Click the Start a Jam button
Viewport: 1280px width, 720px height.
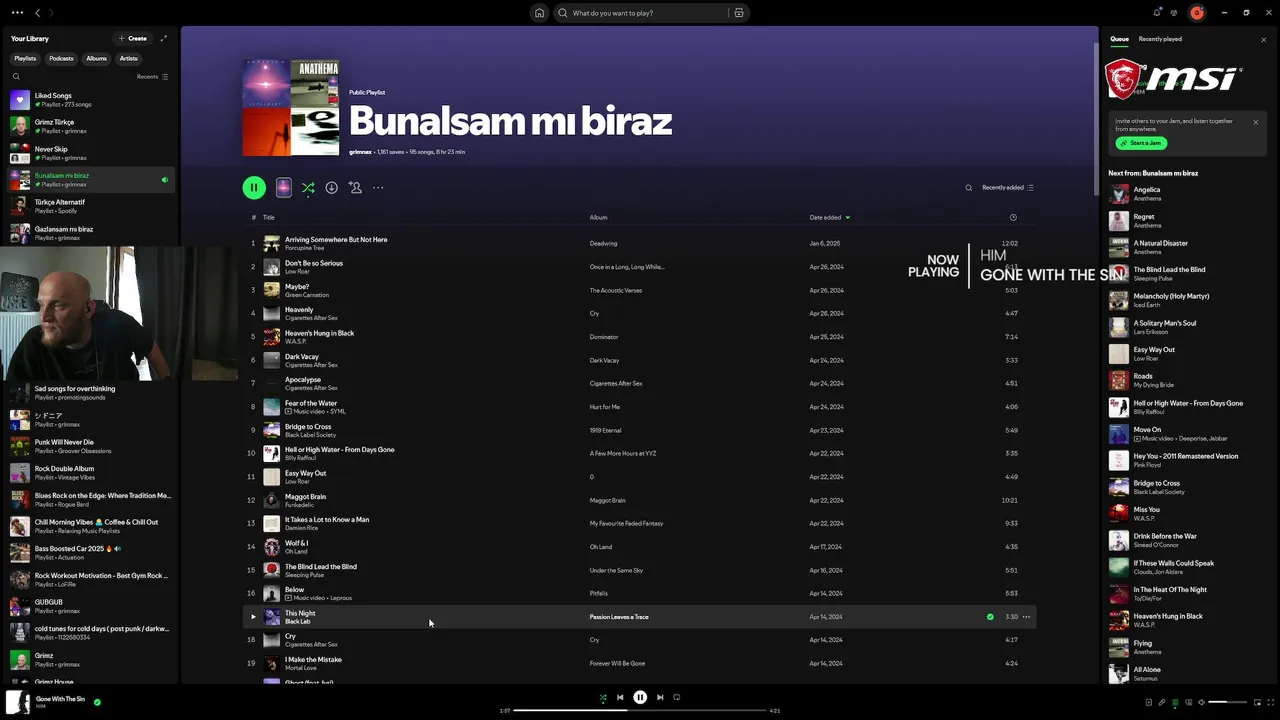[1141, 143]
